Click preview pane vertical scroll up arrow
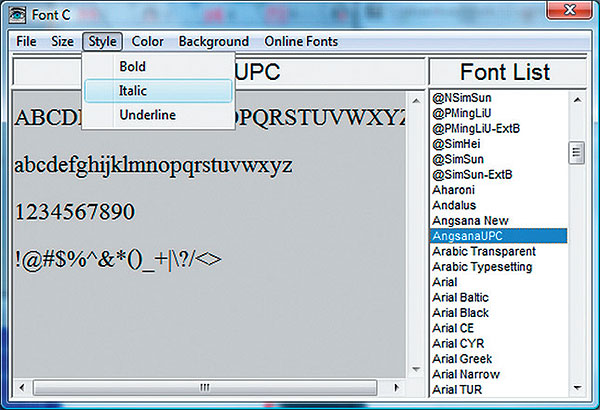This screenshot has height=410, width=600. [416, 101]
